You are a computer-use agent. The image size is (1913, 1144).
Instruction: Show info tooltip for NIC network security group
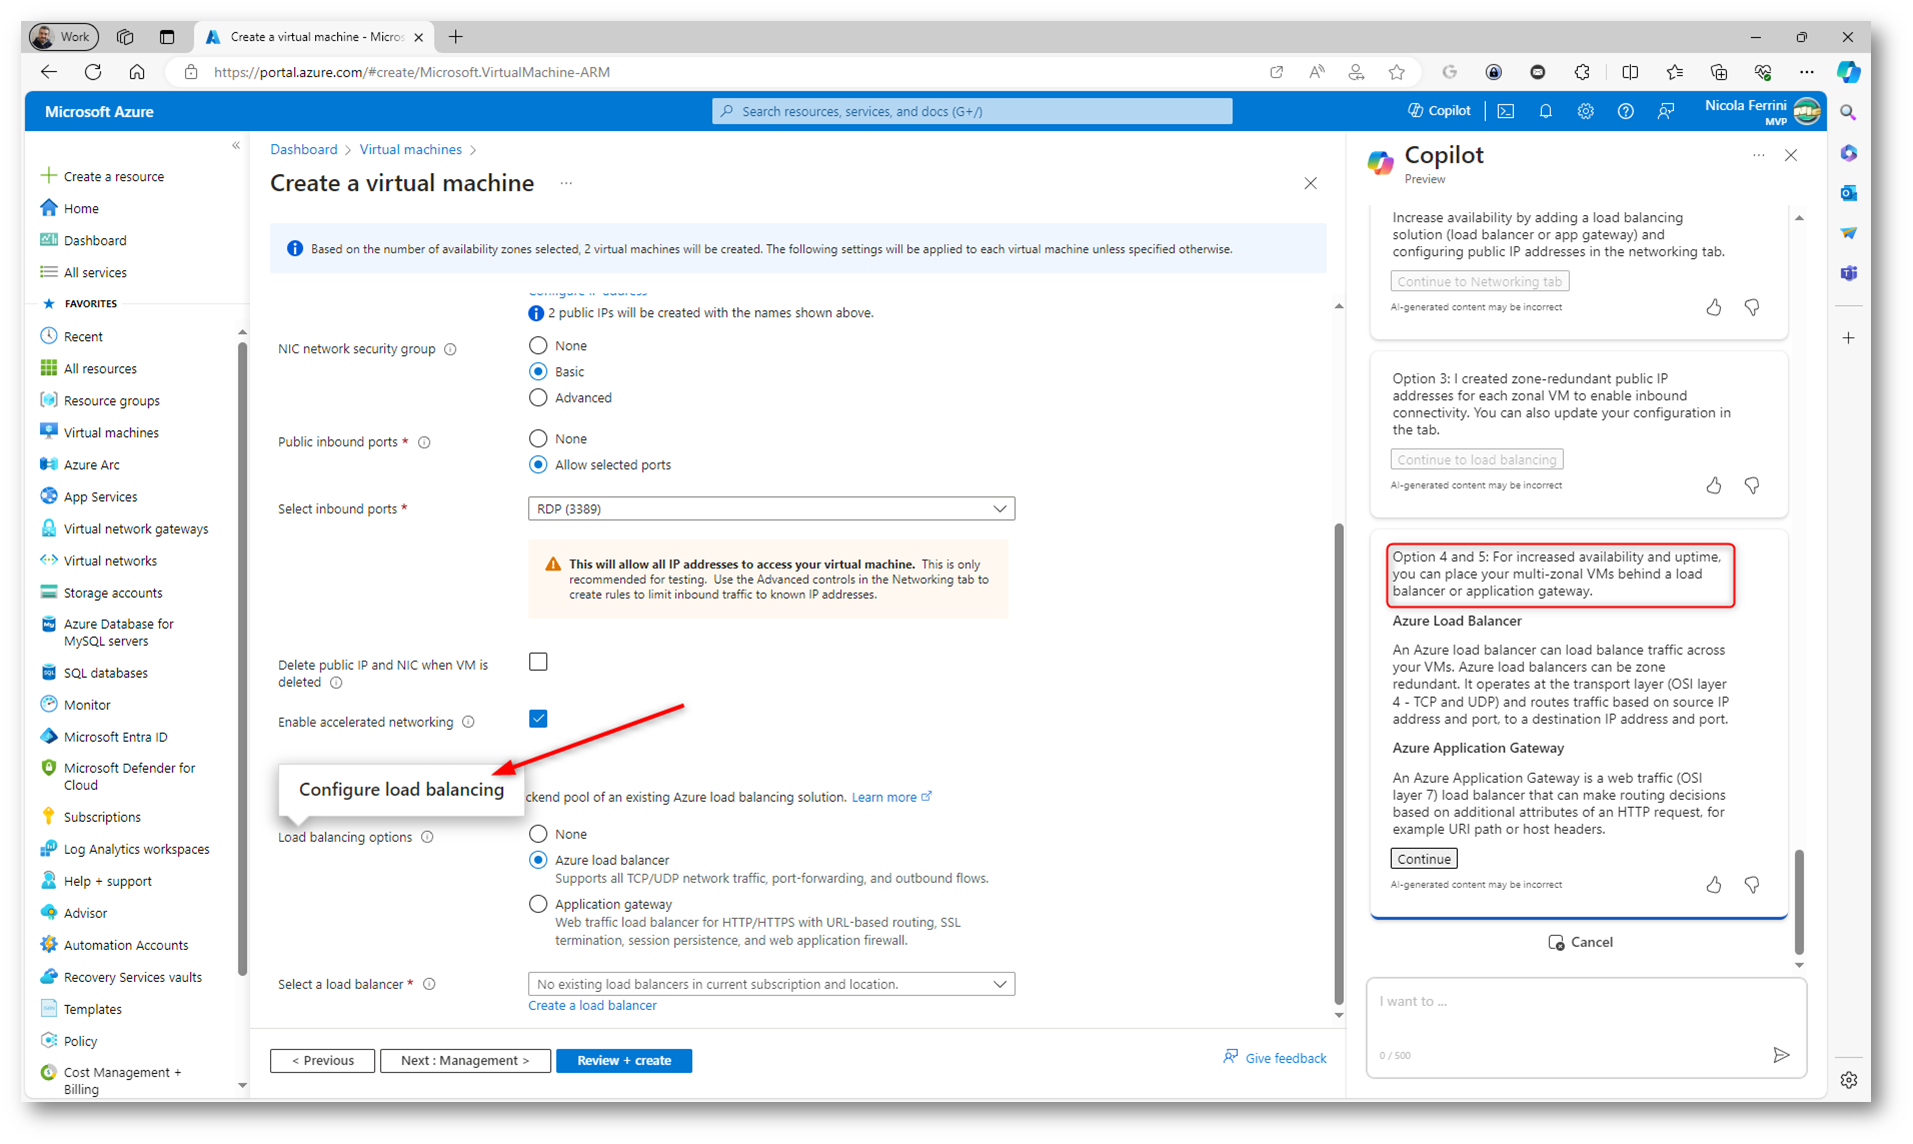click(x=450, y=349)
